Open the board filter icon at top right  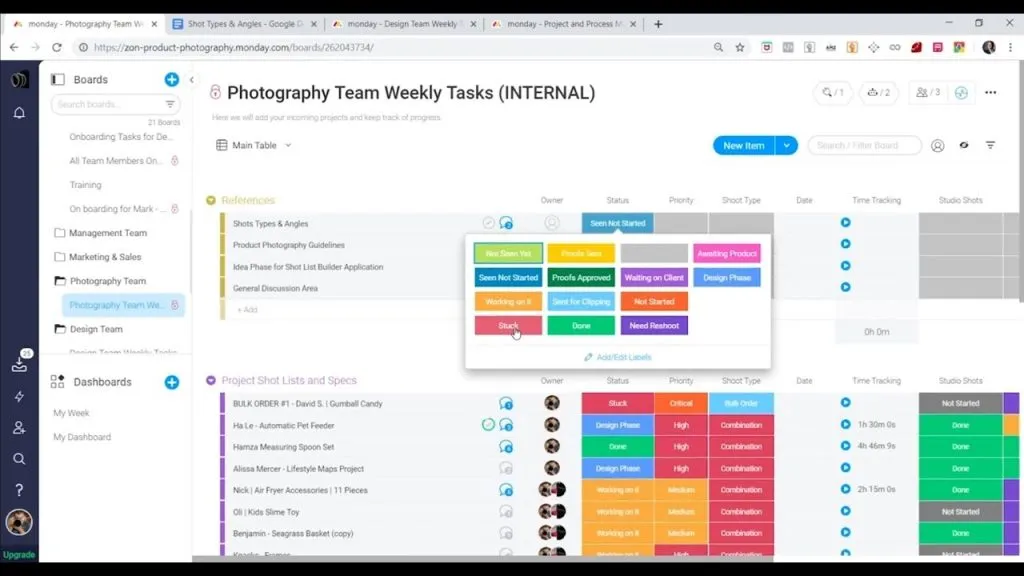(x=991, y=146)
